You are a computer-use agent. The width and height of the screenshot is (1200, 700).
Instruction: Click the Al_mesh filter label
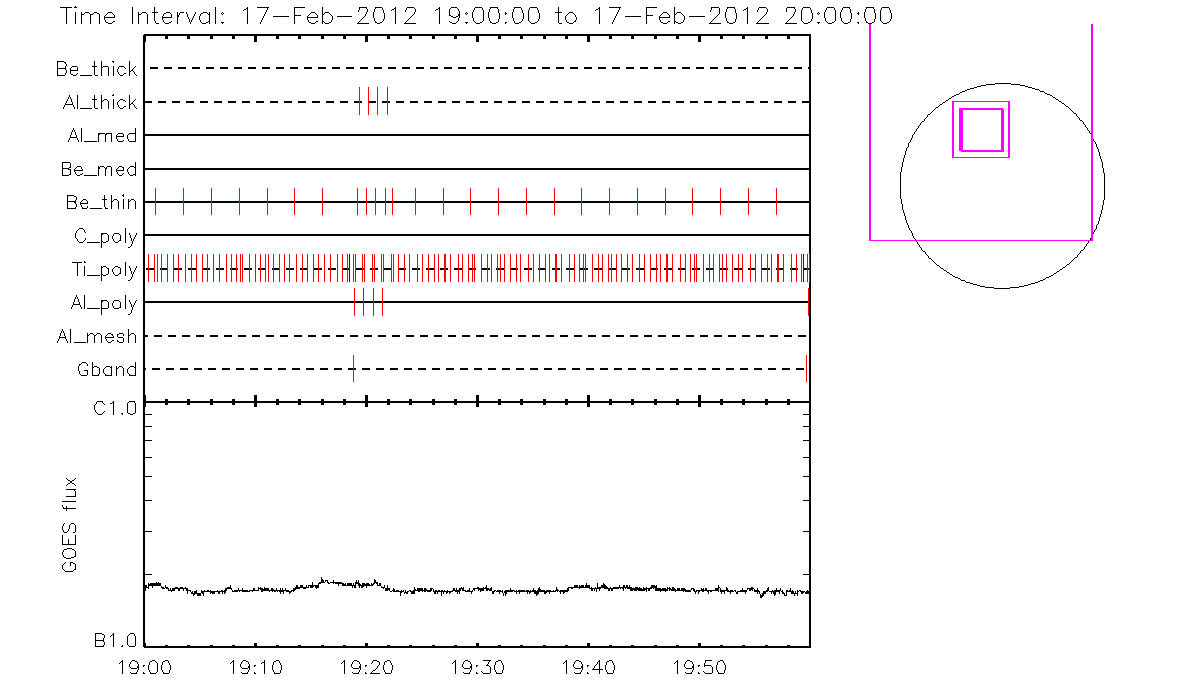pos(97,337)
